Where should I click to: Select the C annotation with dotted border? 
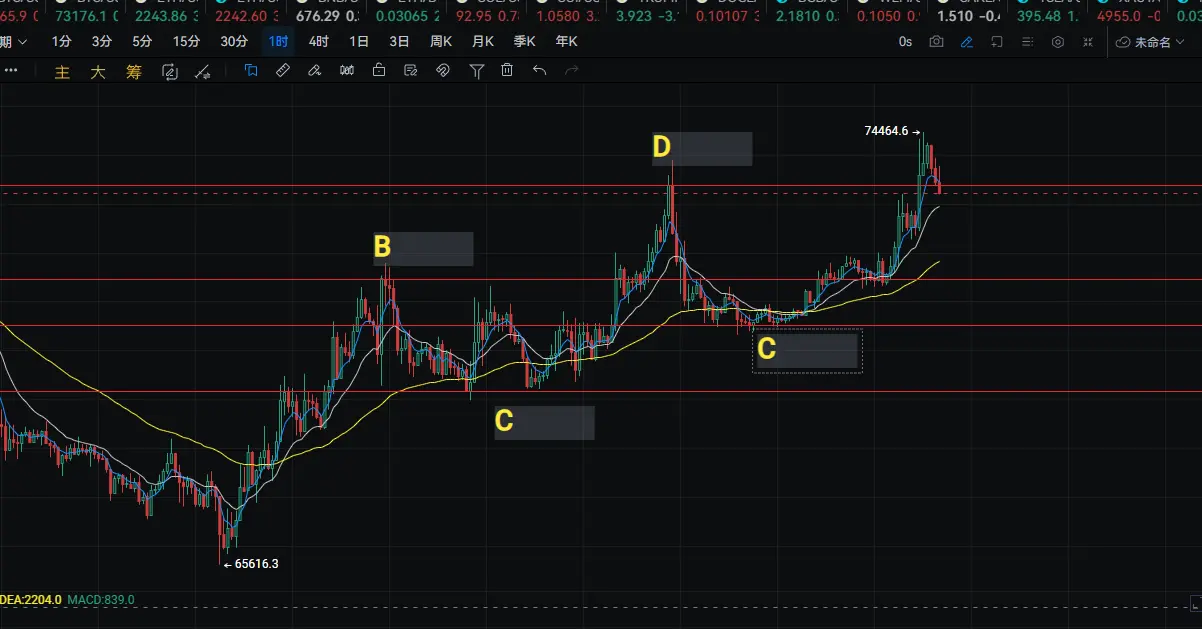[807, 350]
